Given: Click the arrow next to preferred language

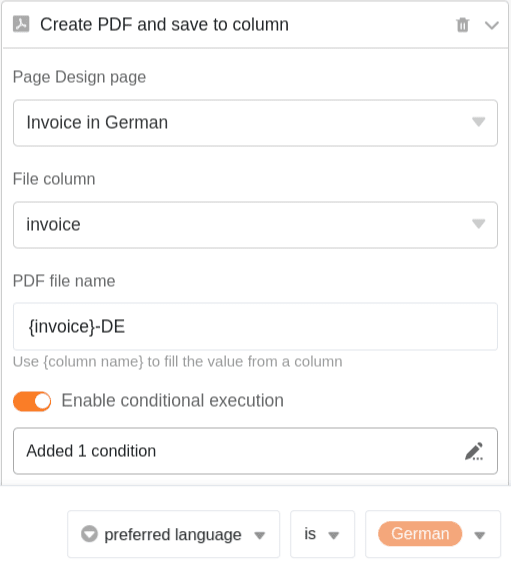Looking at the screenshot, I should (260, 535).
